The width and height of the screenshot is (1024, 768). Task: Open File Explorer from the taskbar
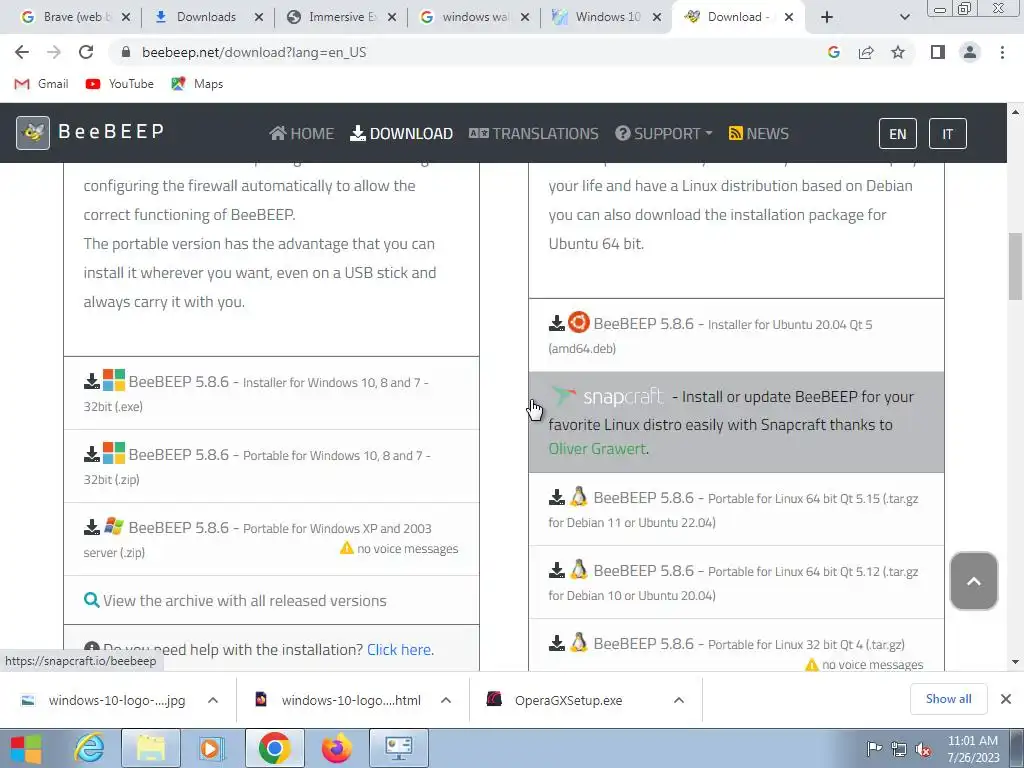[150, 748]
